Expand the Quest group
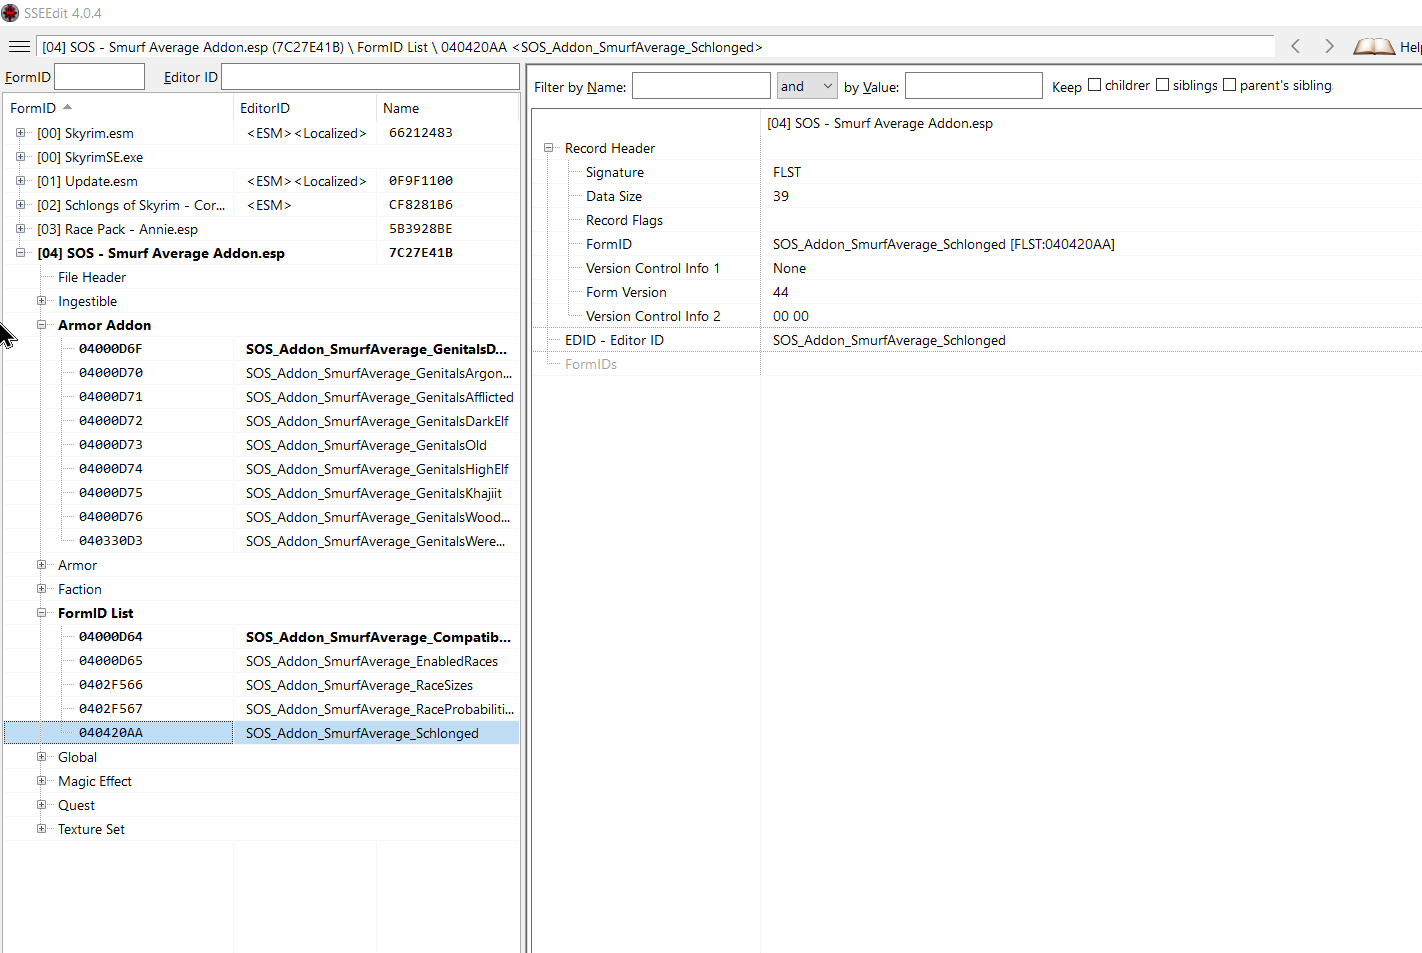This screenshot has height=953, width=1422. [x=41, y=804]
